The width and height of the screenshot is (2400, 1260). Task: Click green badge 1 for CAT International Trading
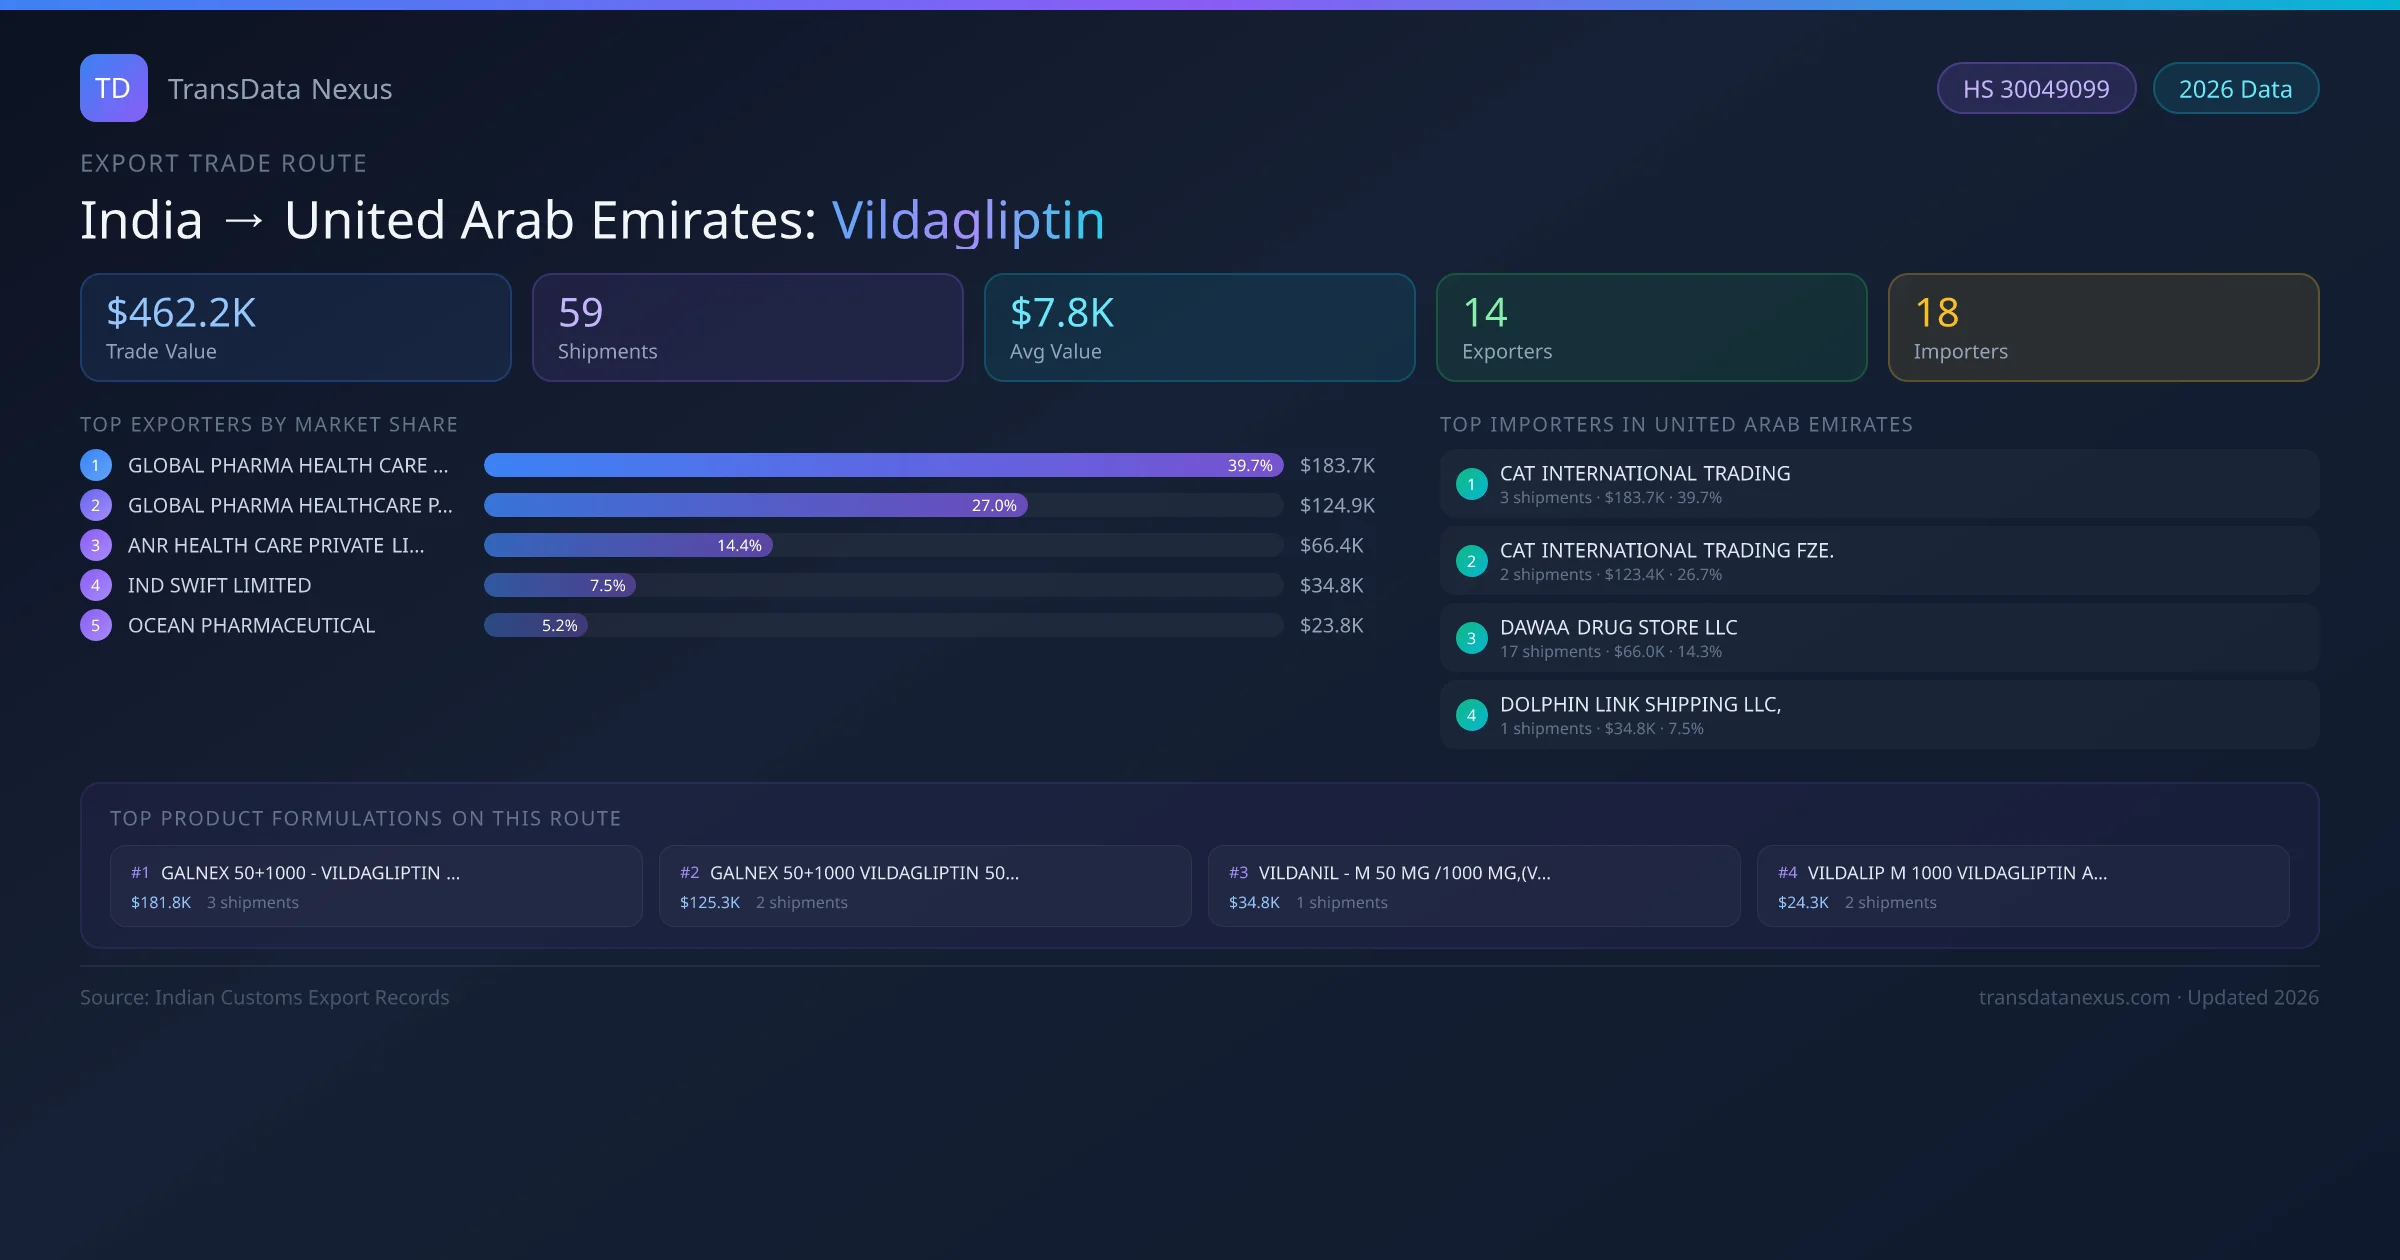[x=1470, y=484]
